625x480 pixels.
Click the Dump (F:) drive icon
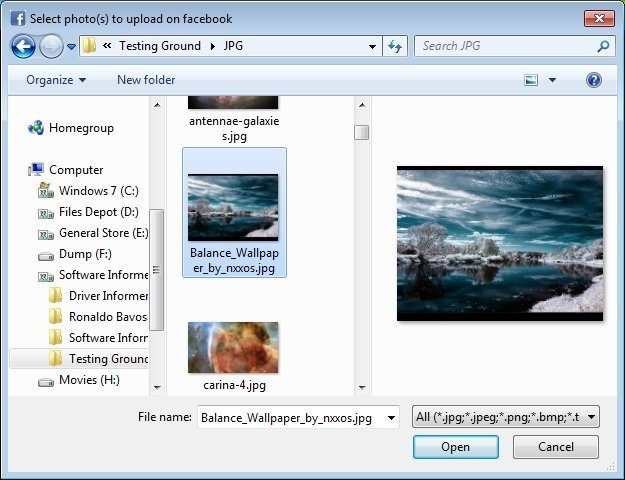(45, 256)
